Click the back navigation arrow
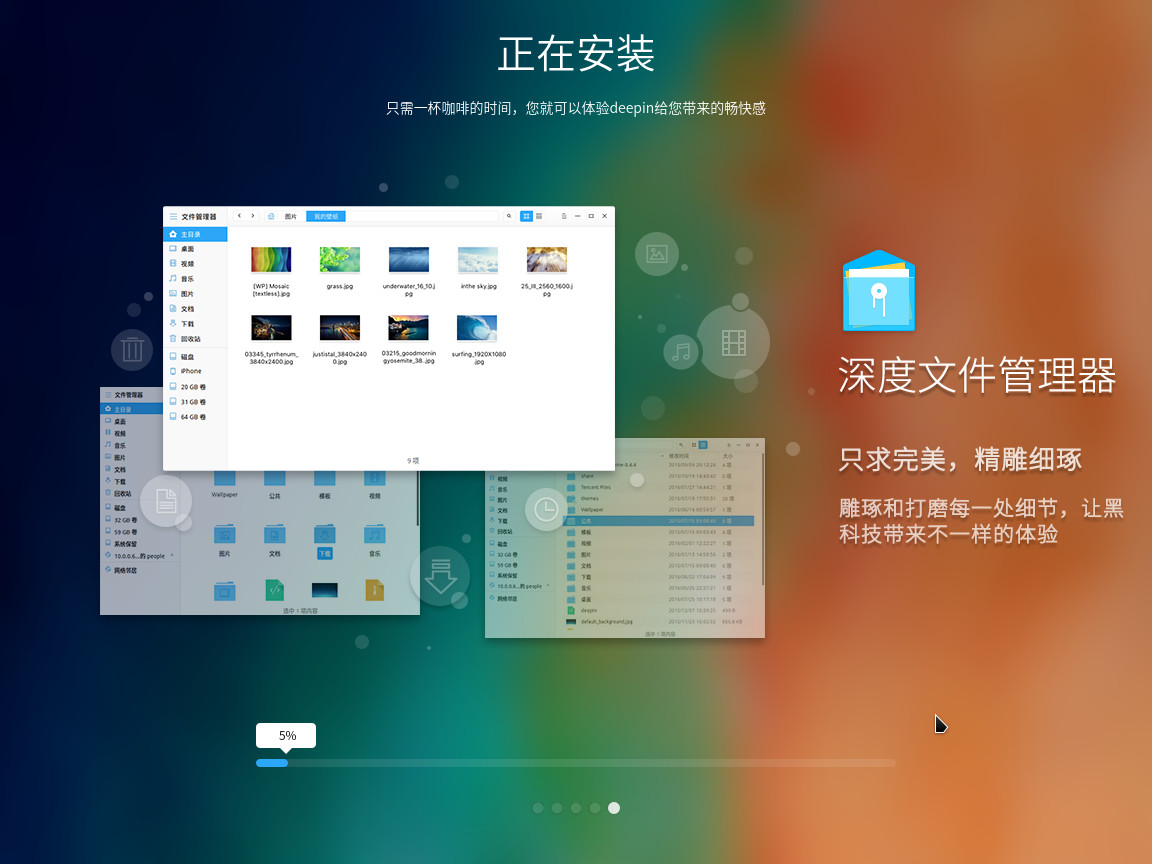Viewport: 1152px width, 864px height. 240,216
